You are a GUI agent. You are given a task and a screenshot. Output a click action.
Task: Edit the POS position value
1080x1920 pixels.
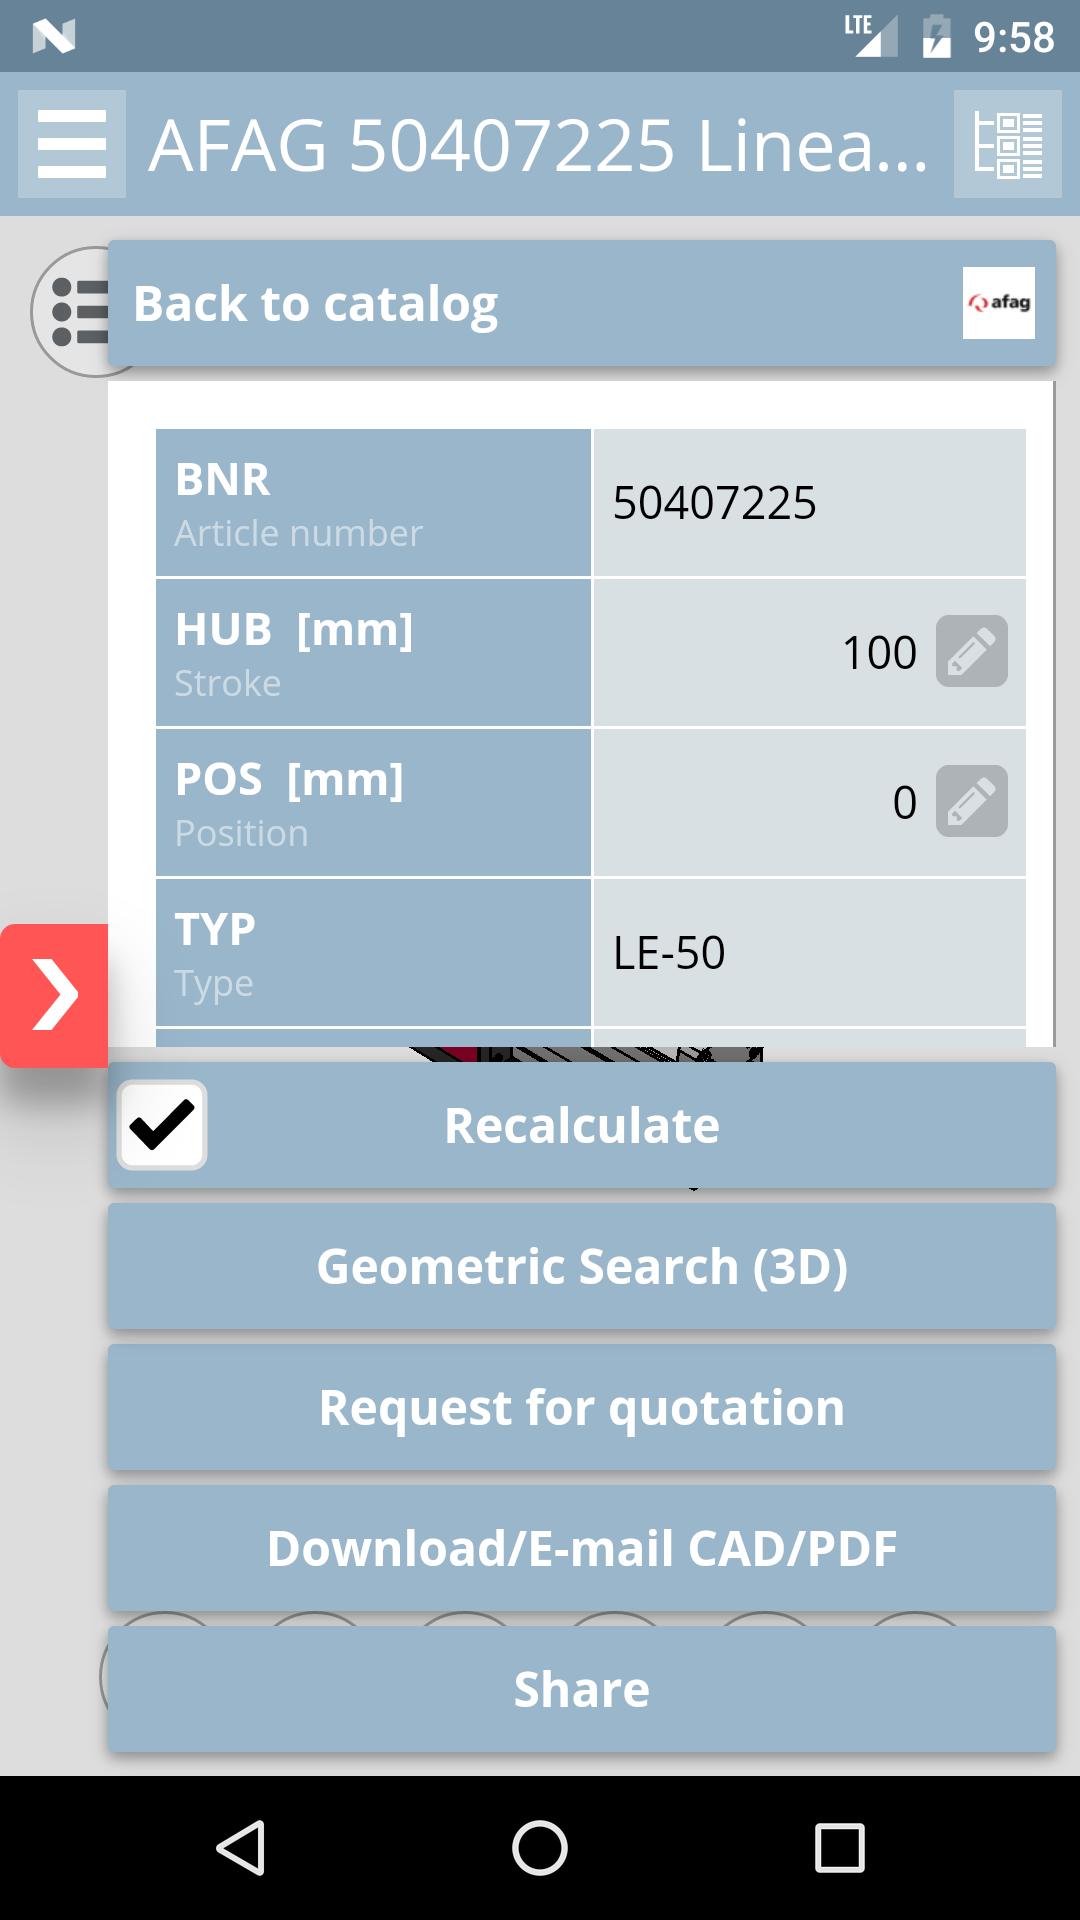(x=971, y=802)
